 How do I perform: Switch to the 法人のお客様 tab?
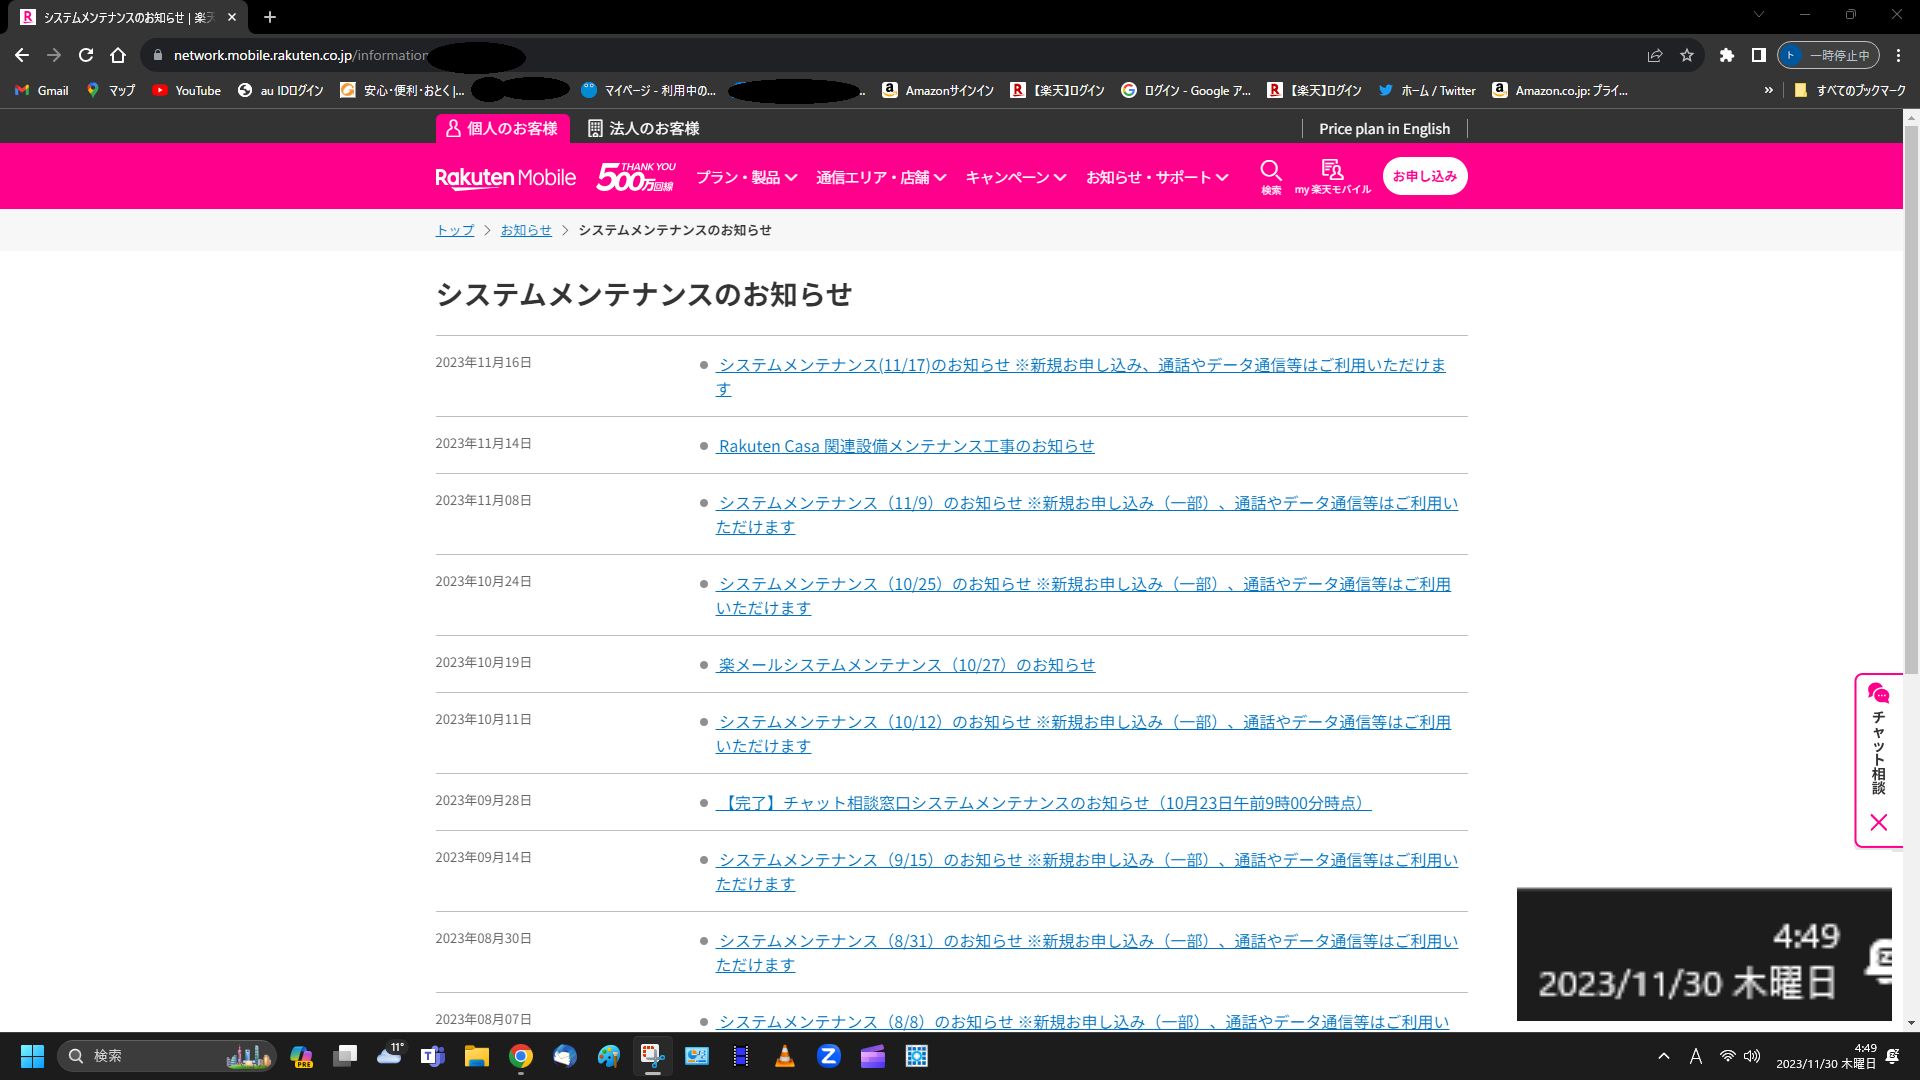643,128
